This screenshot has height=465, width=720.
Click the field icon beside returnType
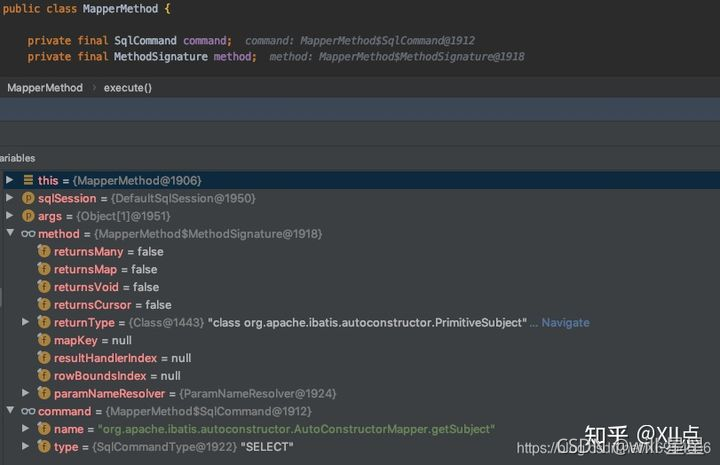44,322
